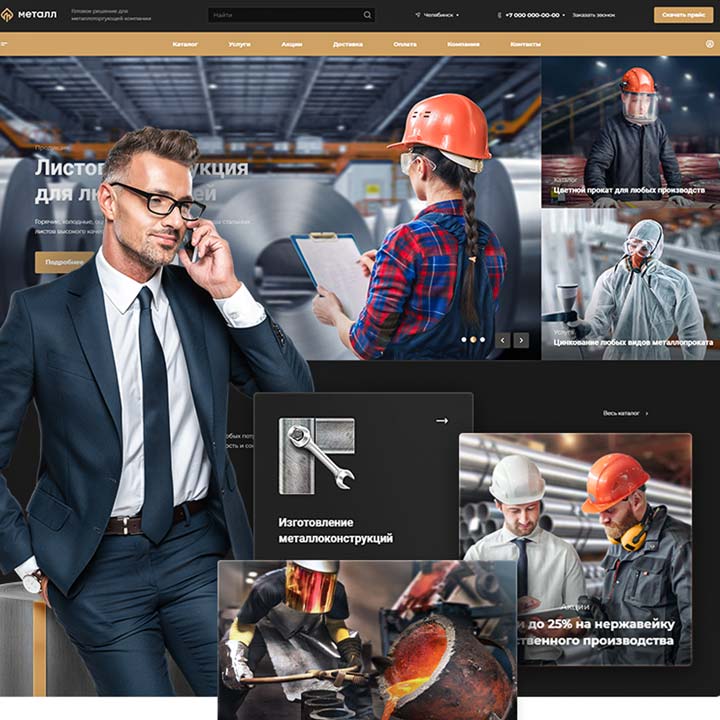The width and height of the screenshot is (720, 720).
Task: Open the user account icon
Action: (x=709, y=45)
